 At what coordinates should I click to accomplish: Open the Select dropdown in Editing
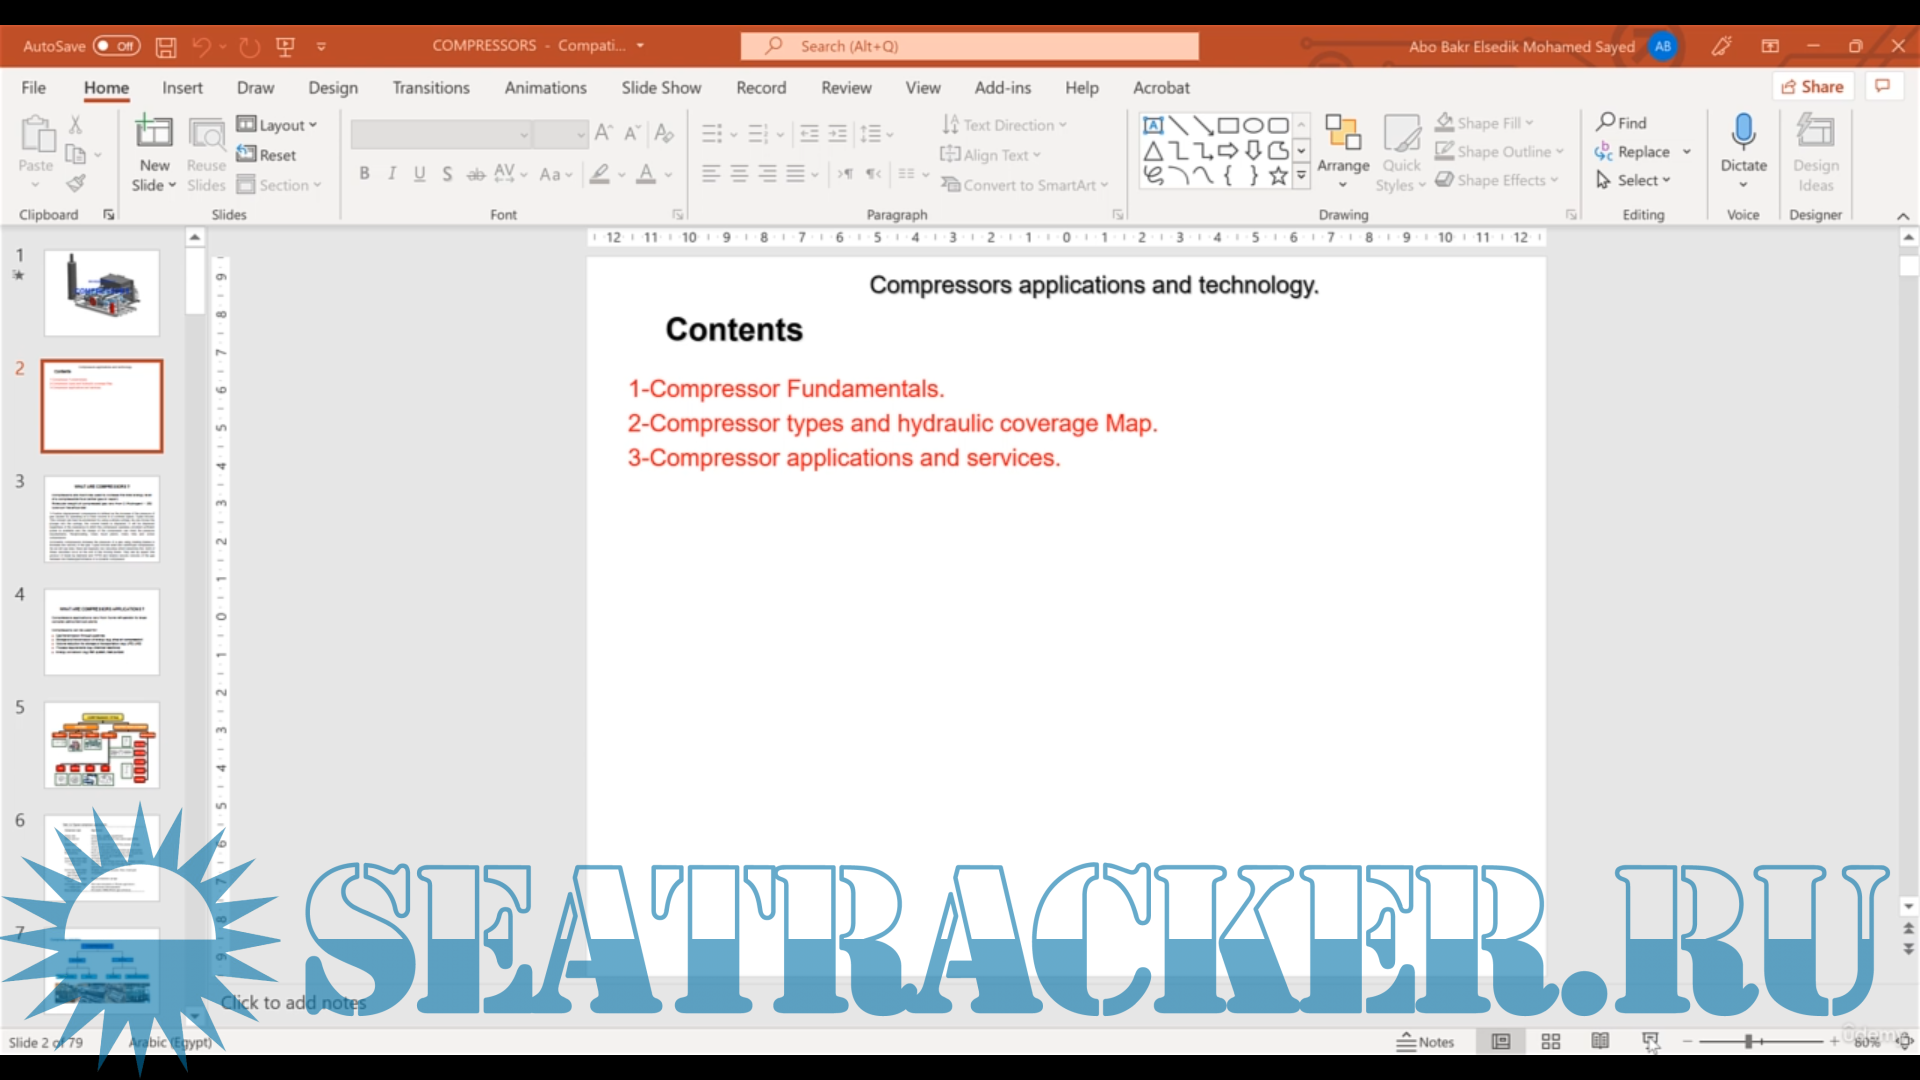click(x=1642, y=180)
